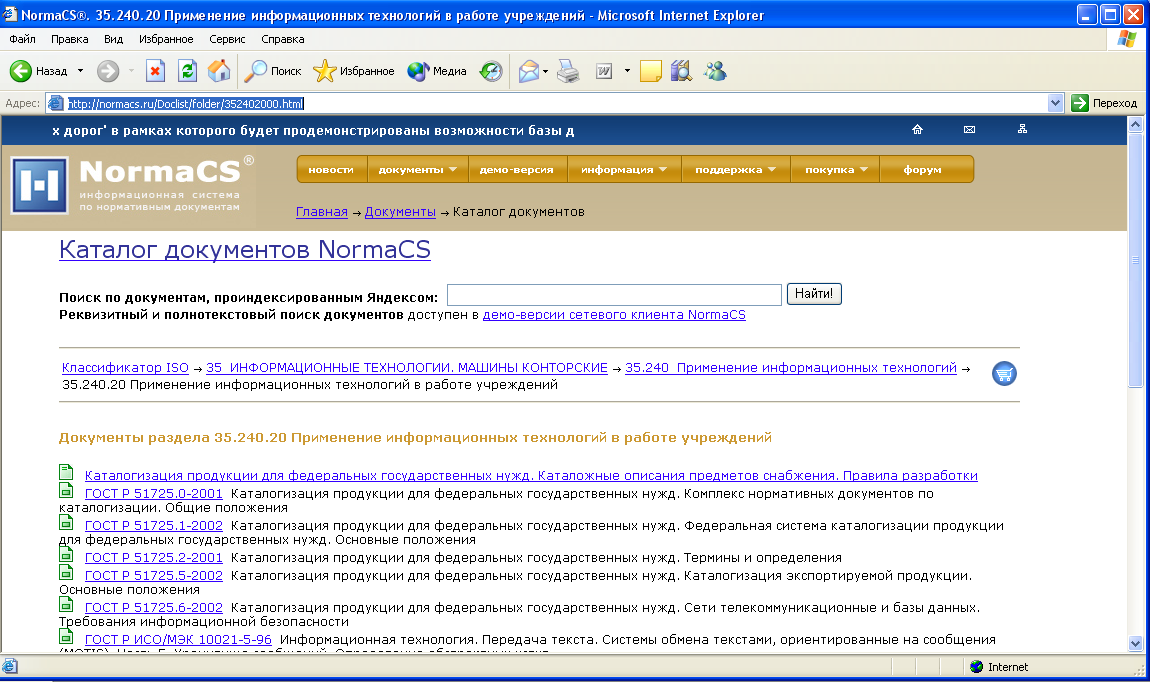Click the vertical scrollbar down arrow

tap(1135, 644)
